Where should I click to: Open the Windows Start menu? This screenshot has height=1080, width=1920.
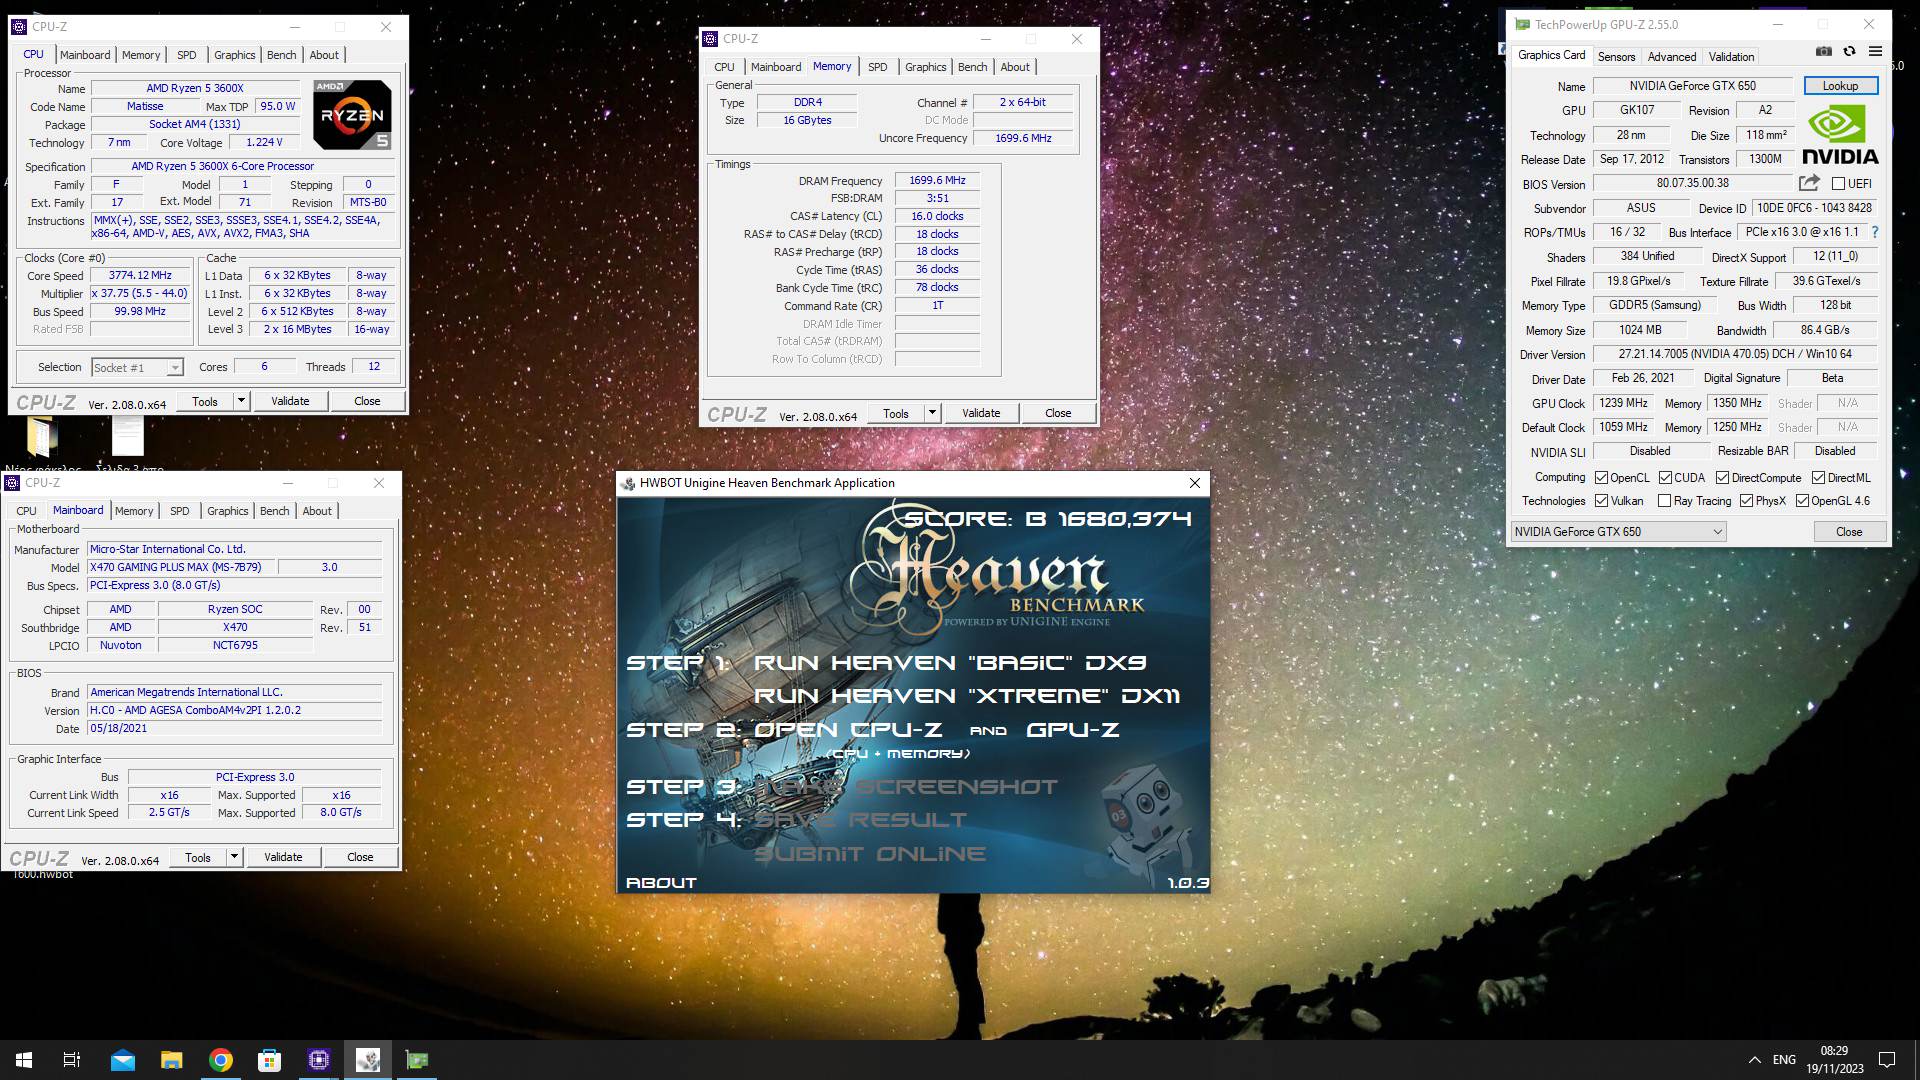[x=24, y=1060]
